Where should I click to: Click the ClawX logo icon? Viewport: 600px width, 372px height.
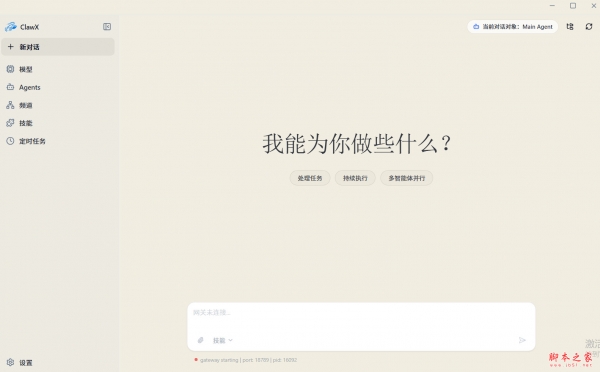pos(11,27)
